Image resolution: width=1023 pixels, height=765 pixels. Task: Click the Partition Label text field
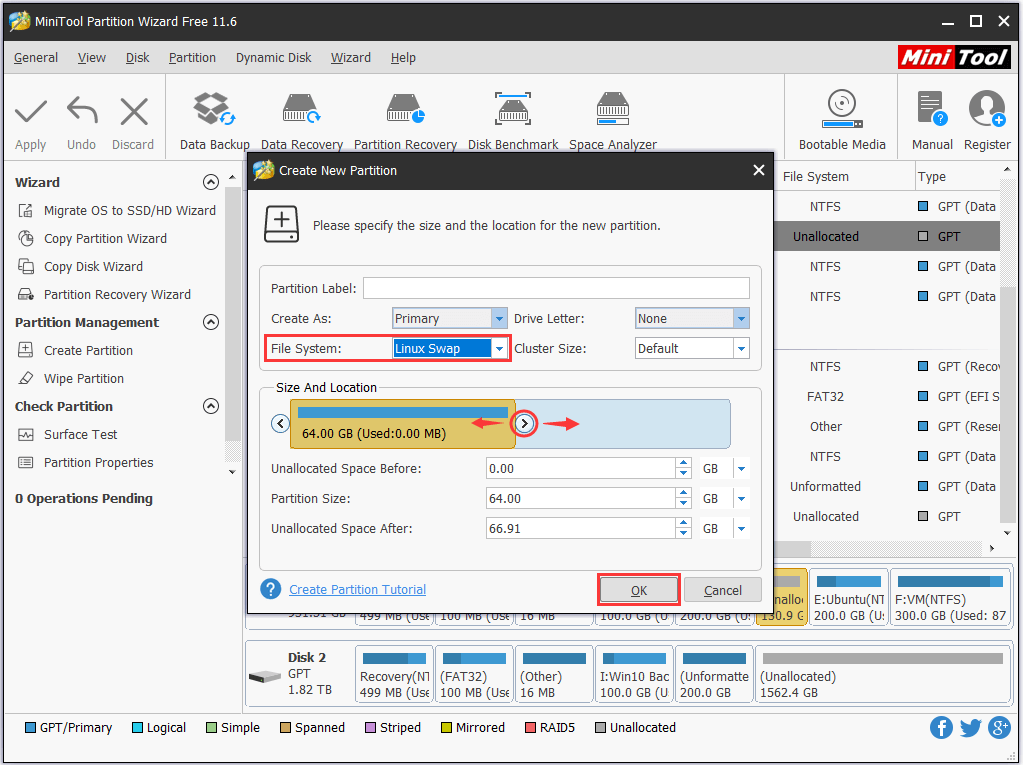pos(556,288)
